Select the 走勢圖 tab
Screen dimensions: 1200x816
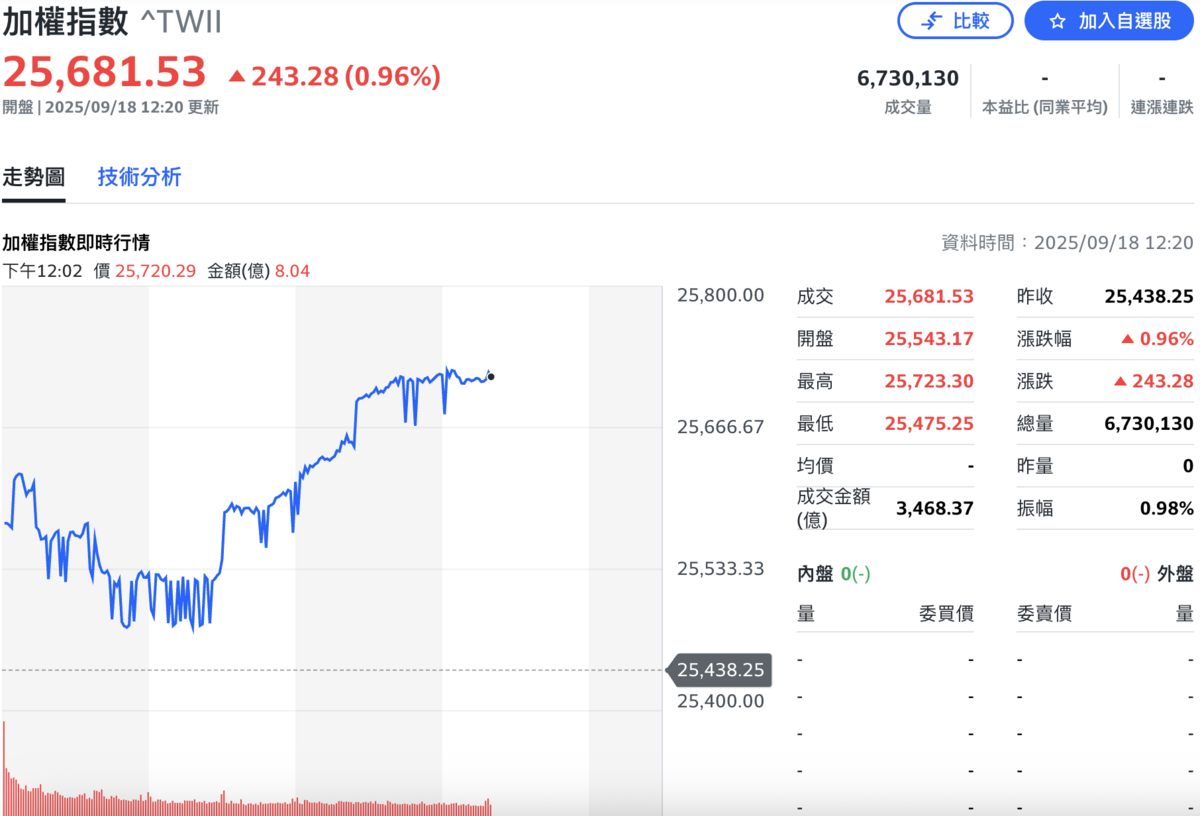(x=33, y=176)
